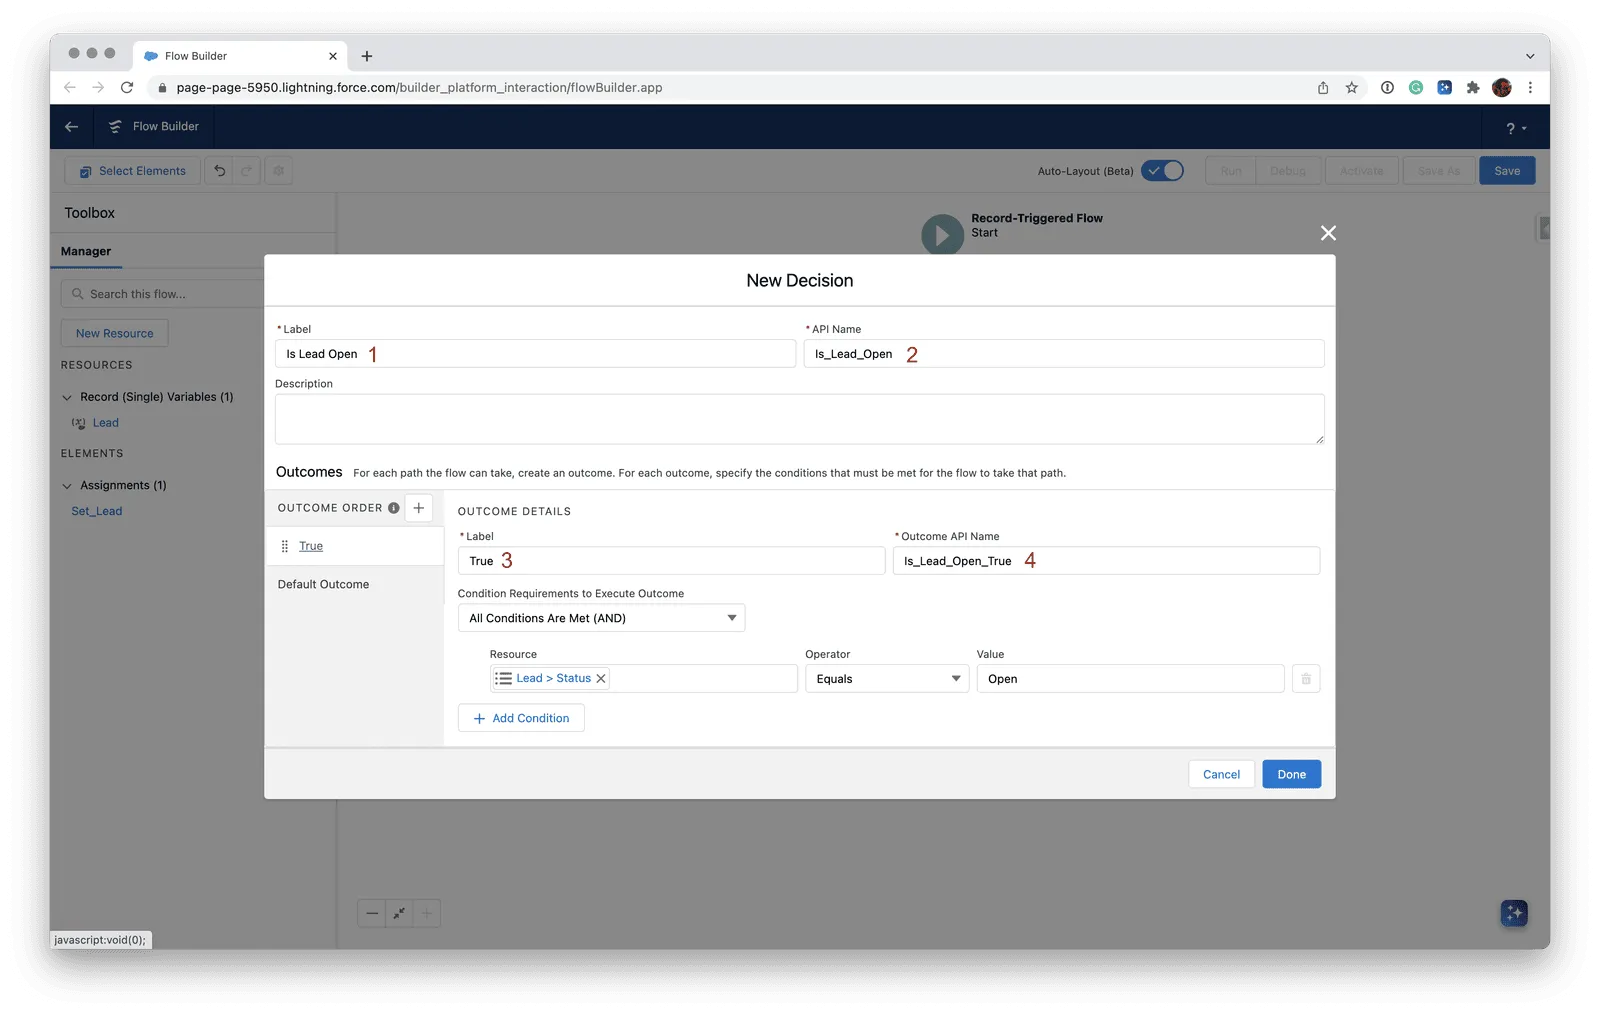Image resolution: width=1600 pixels, height=1015 pixels.
Task: Click the decision Label field Is Lead Open
Action: [x=535, y=354]
